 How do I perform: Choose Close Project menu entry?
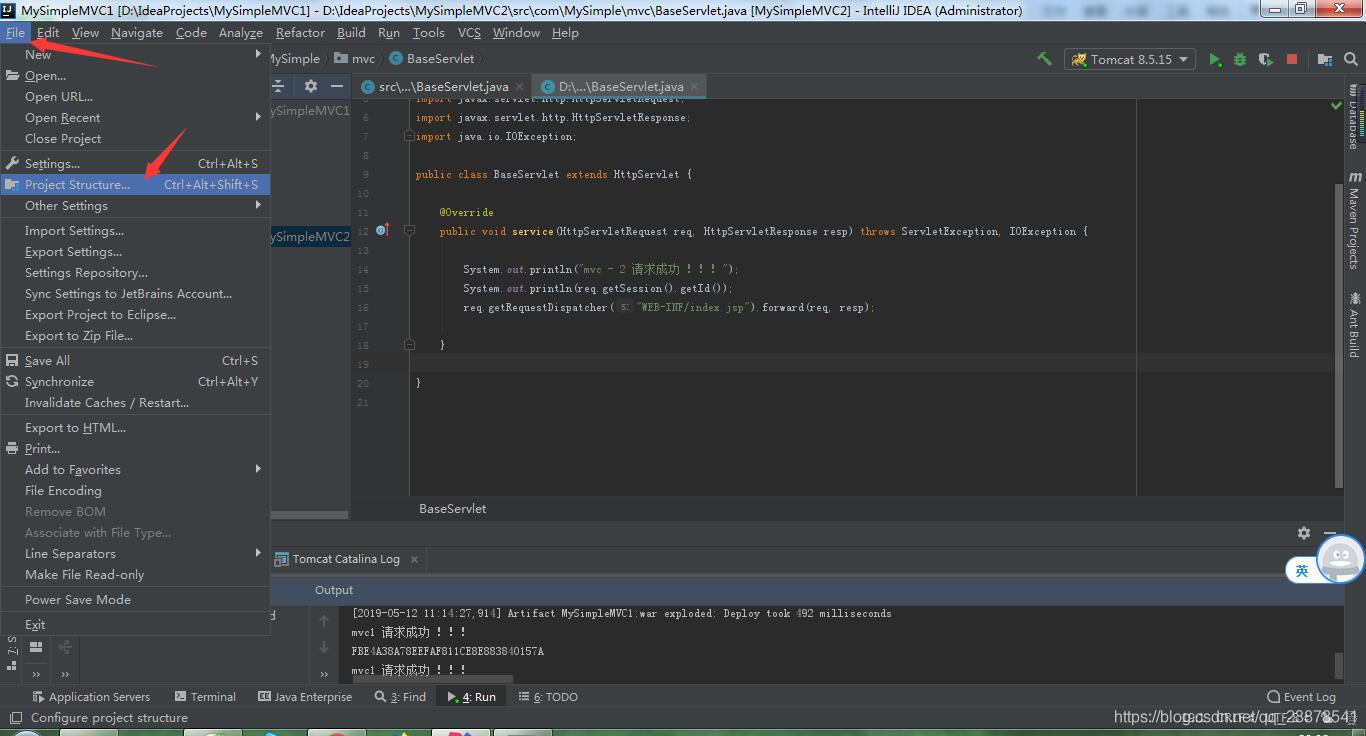[135, 138]
